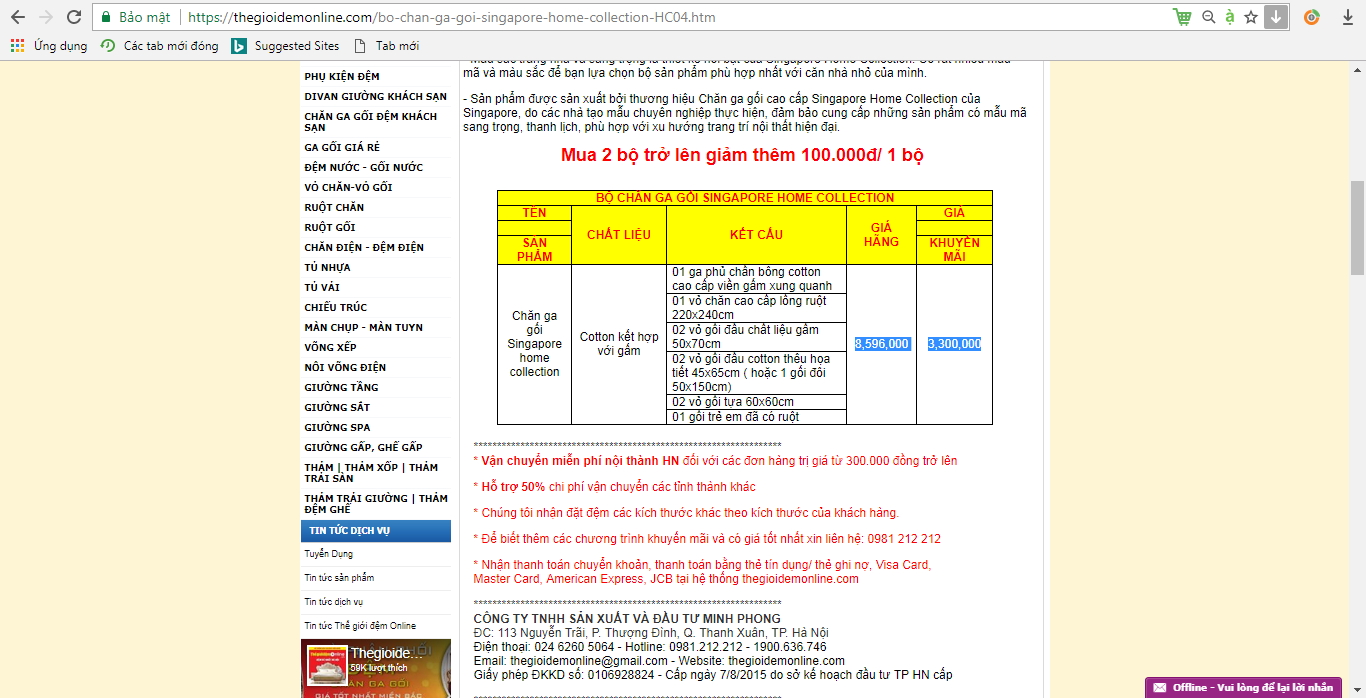Click the forward navigation arrow
1366x698 pixels.
46,17
